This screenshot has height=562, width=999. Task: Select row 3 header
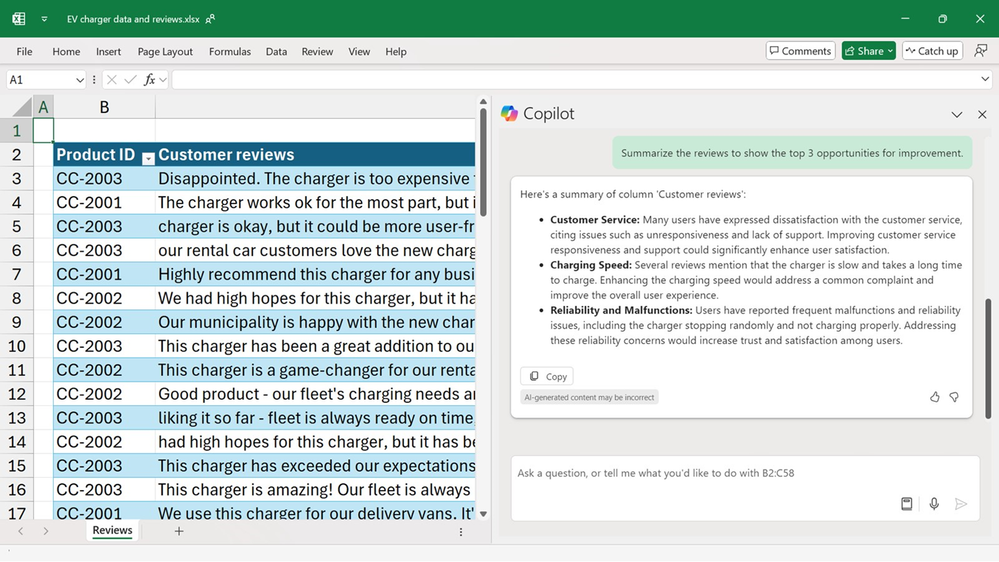click(17, 178)
